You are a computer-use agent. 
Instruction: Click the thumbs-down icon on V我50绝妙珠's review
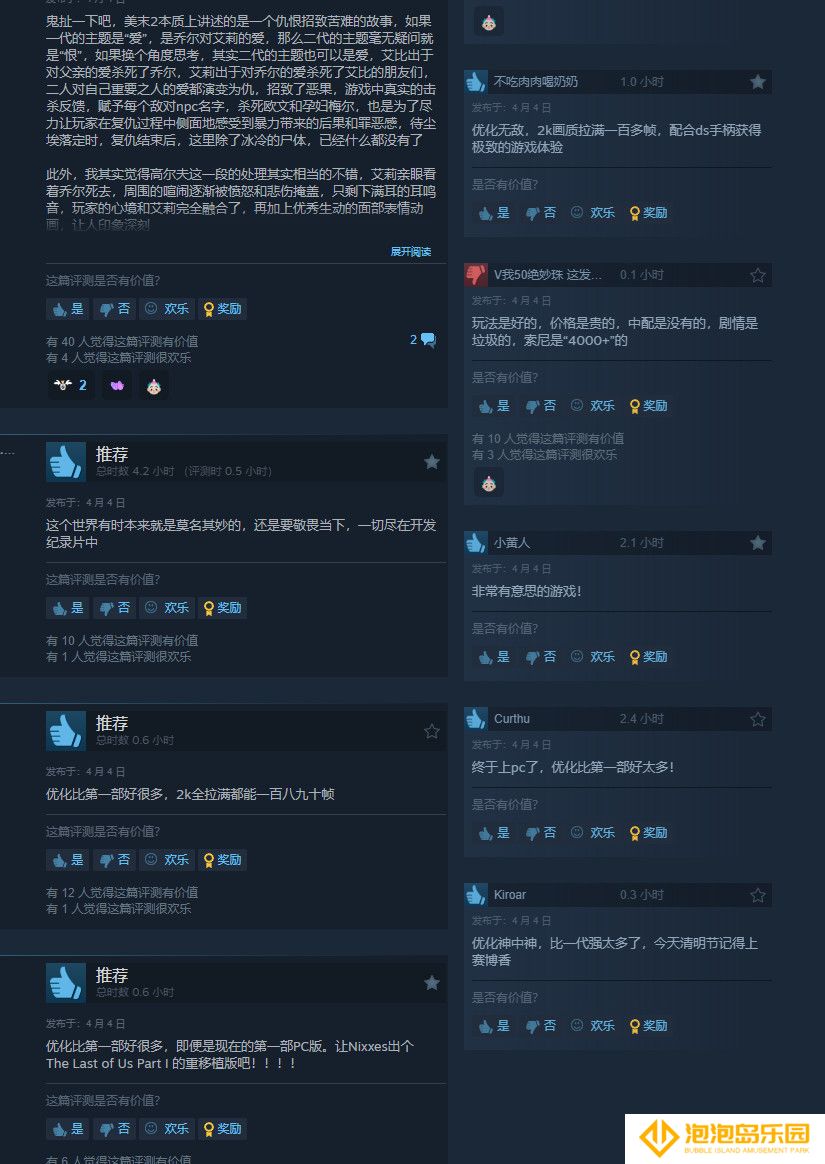[x=476, y=275]
